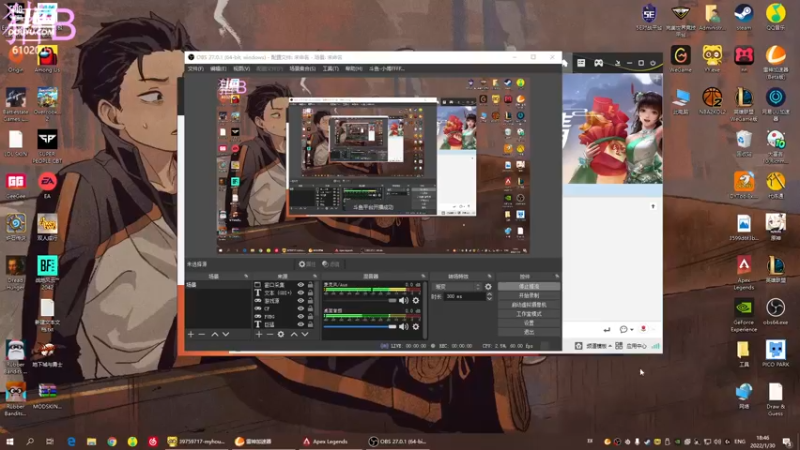Open the Edit menu in OBS
The height and width of the screenshot is (450, 800).
[218, 68]
